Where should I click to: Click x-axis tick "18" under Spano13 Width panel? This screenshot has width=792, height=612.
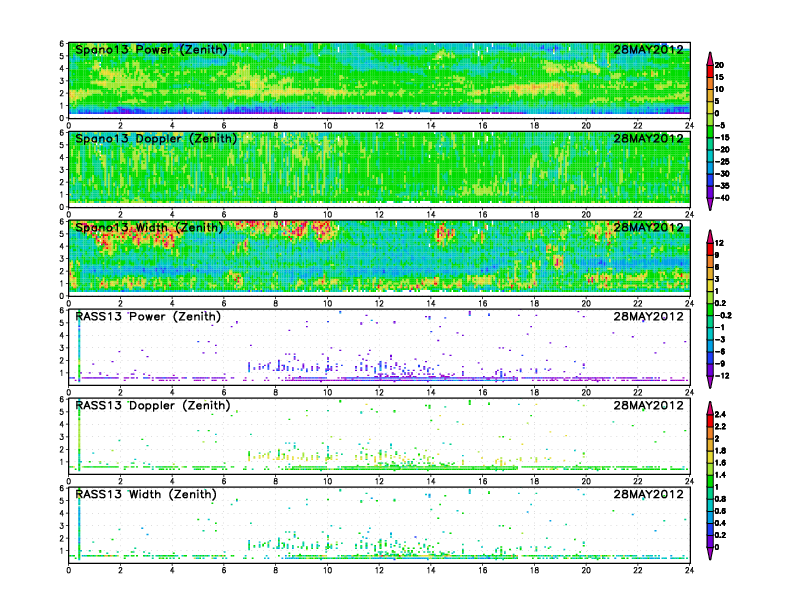pyautogui.click(x=534, y=303)
